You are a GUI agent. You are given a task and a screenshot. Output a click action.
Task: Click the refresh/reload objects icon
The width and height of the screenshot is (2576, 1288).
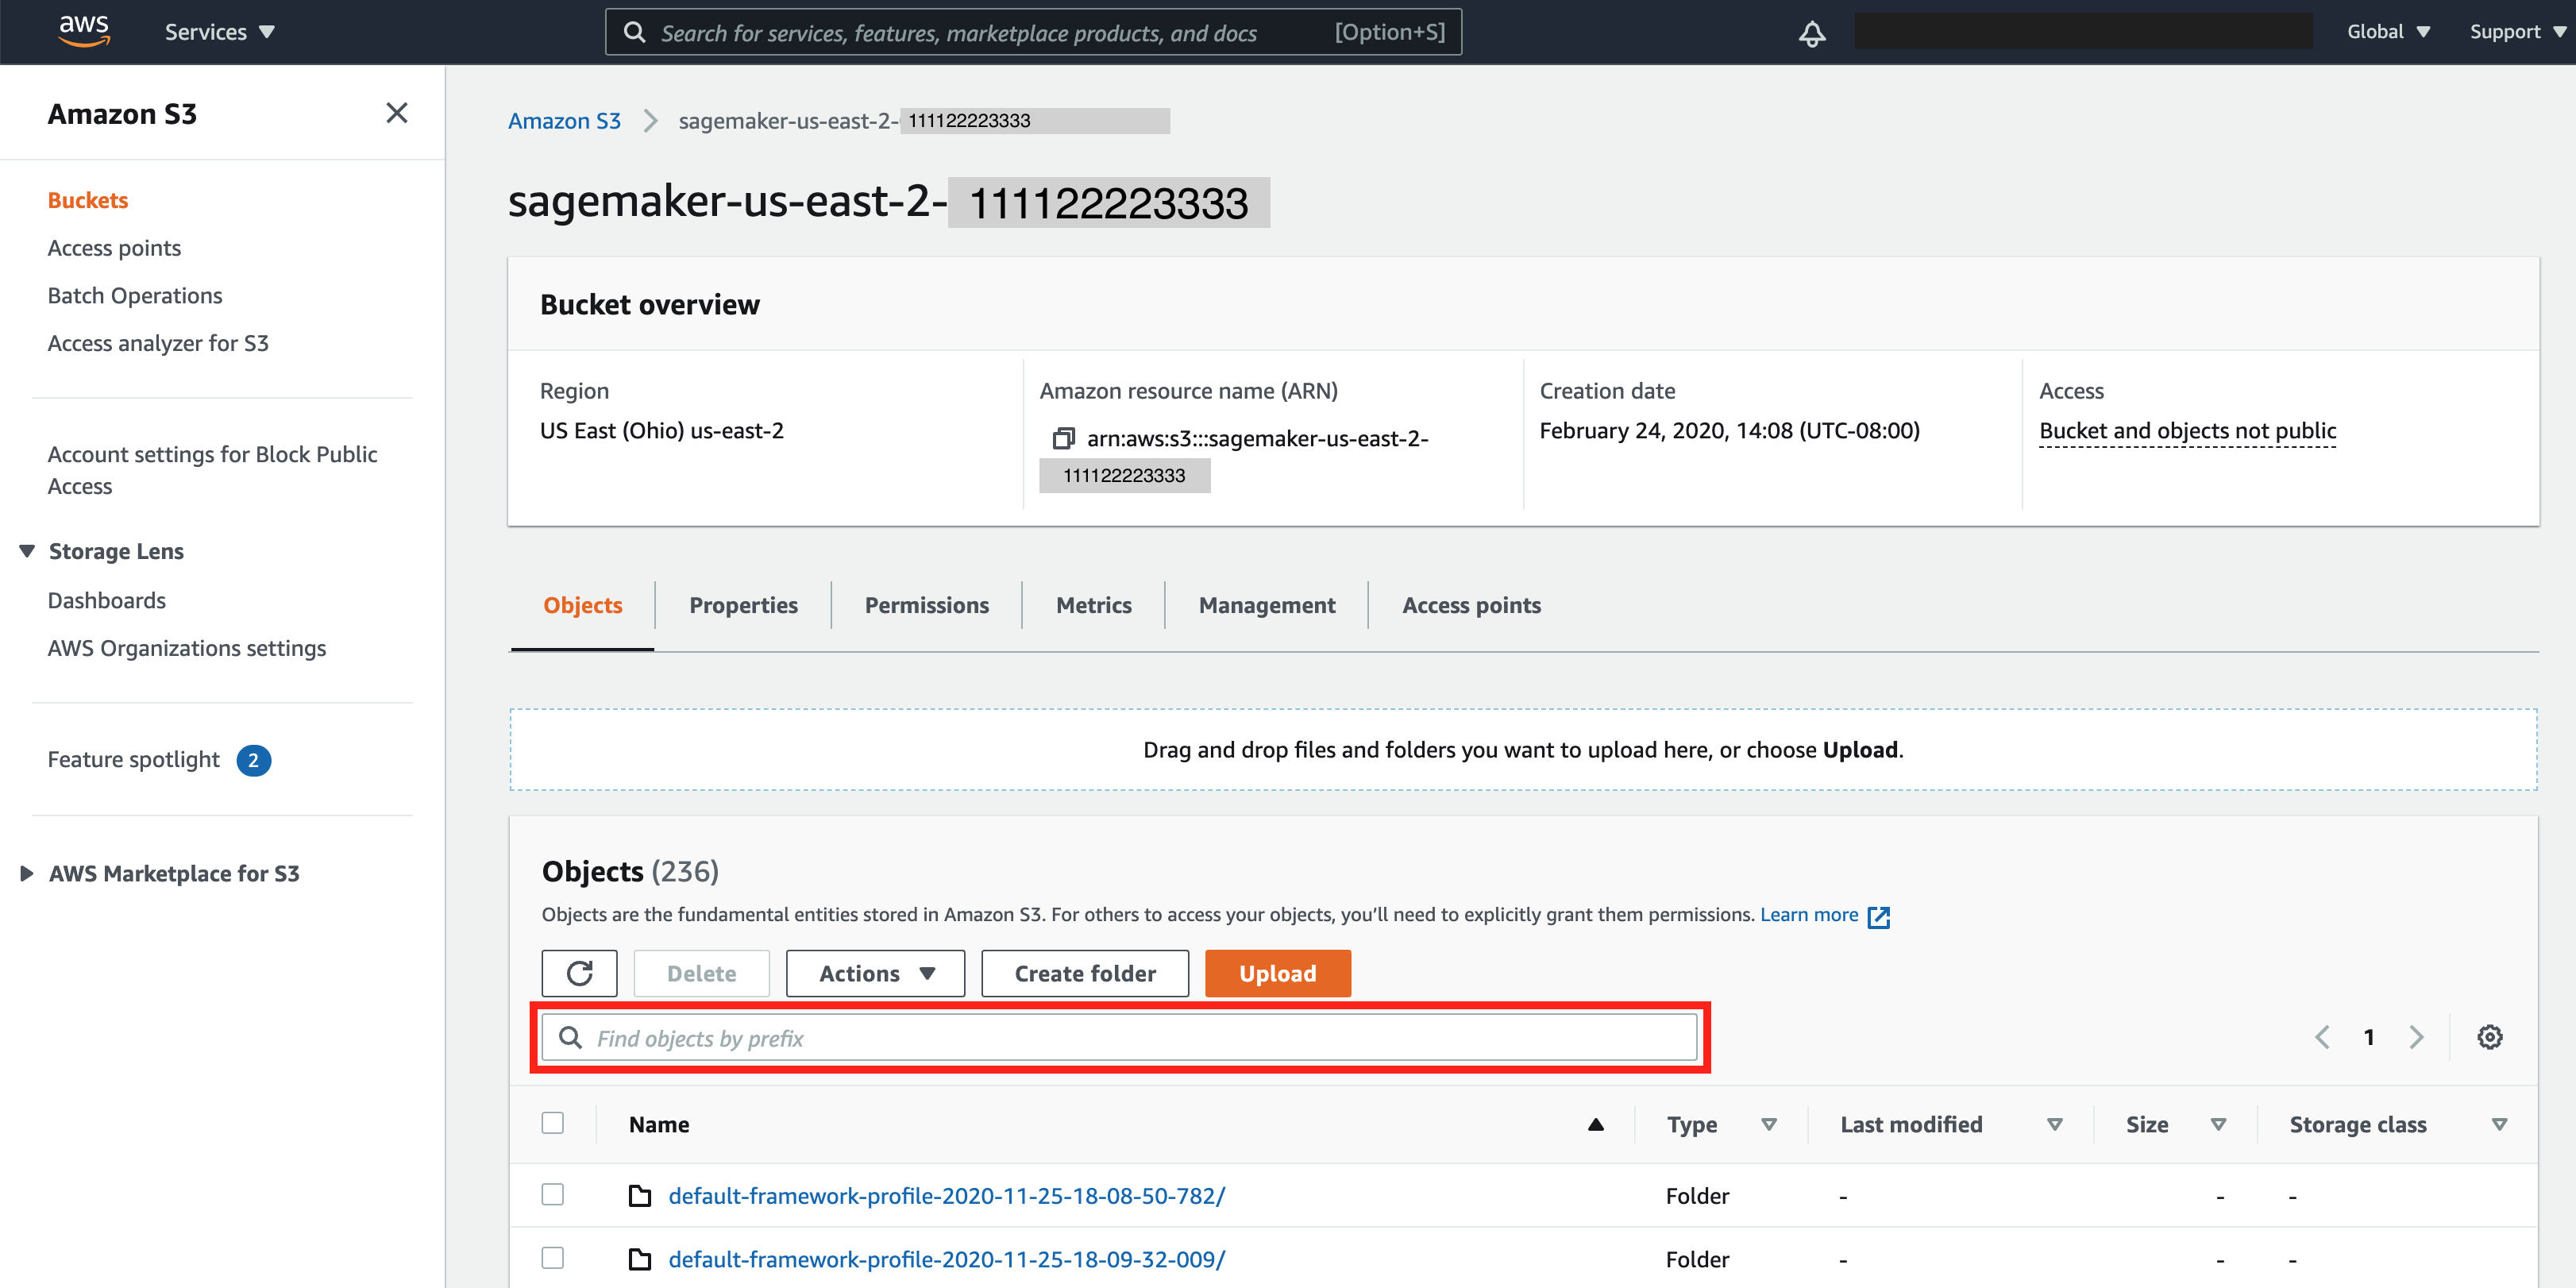click(580, 973)
